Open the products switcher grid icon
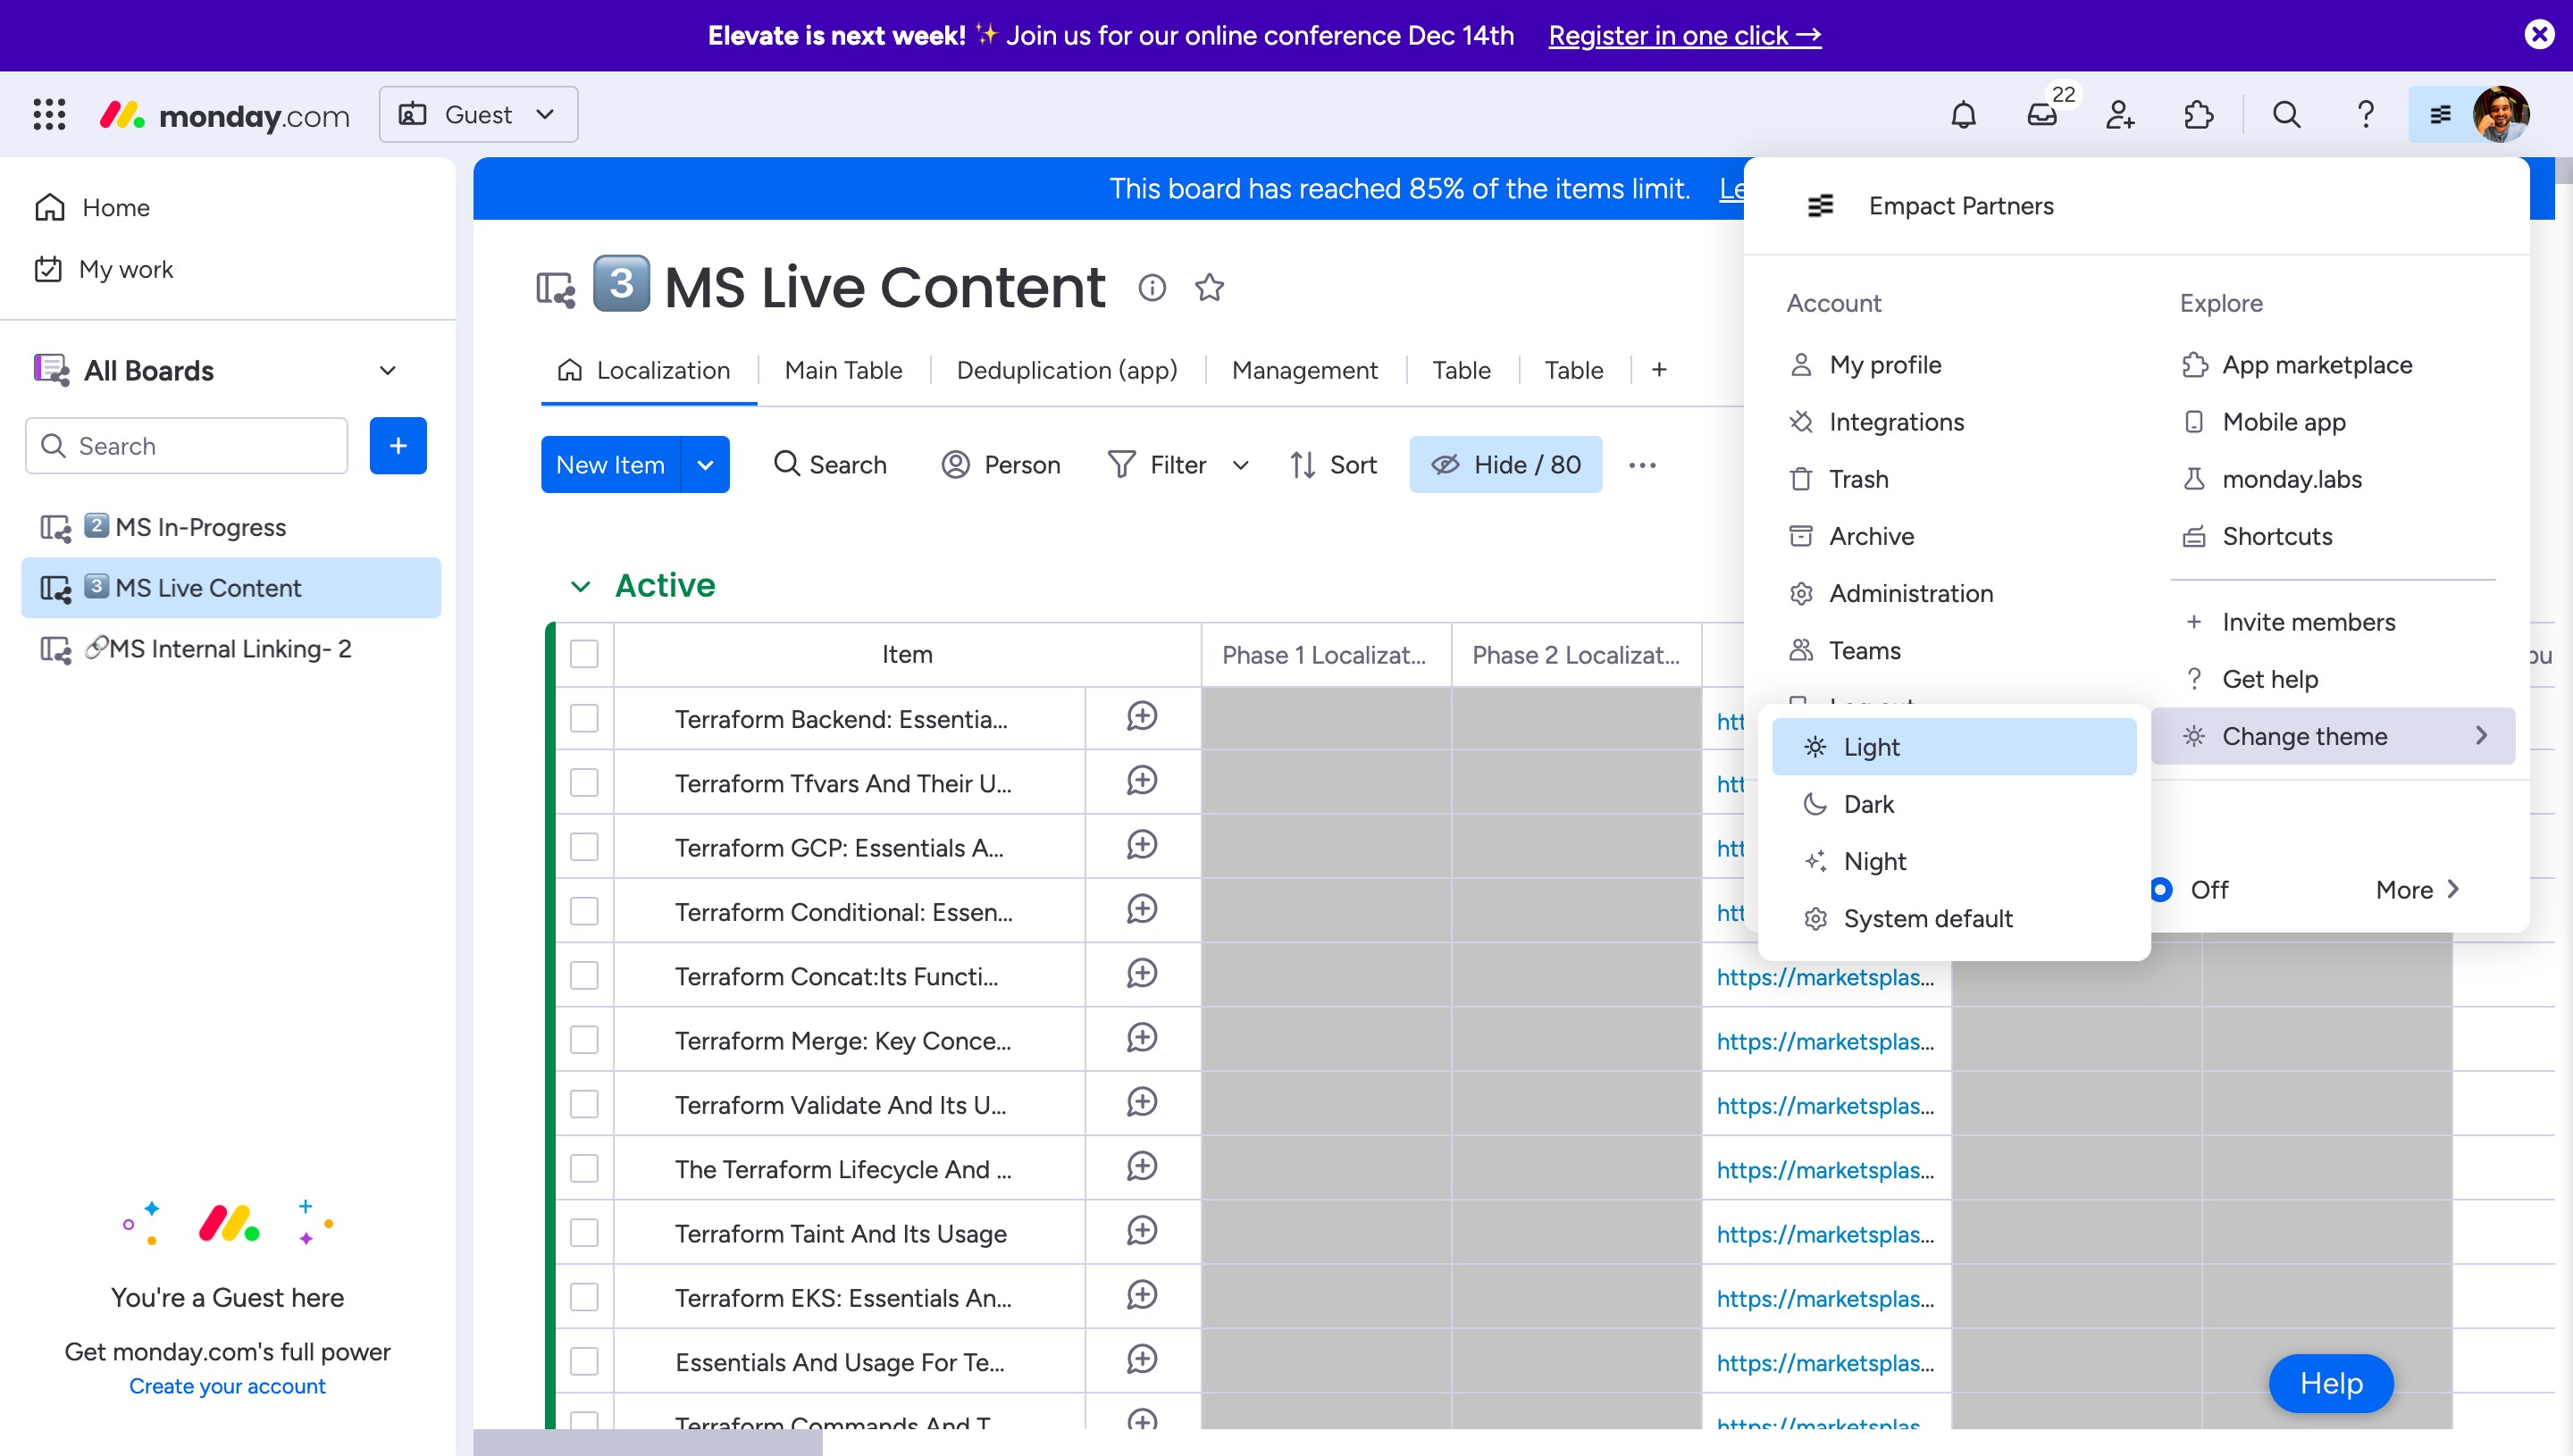 [x=49, y=115]
